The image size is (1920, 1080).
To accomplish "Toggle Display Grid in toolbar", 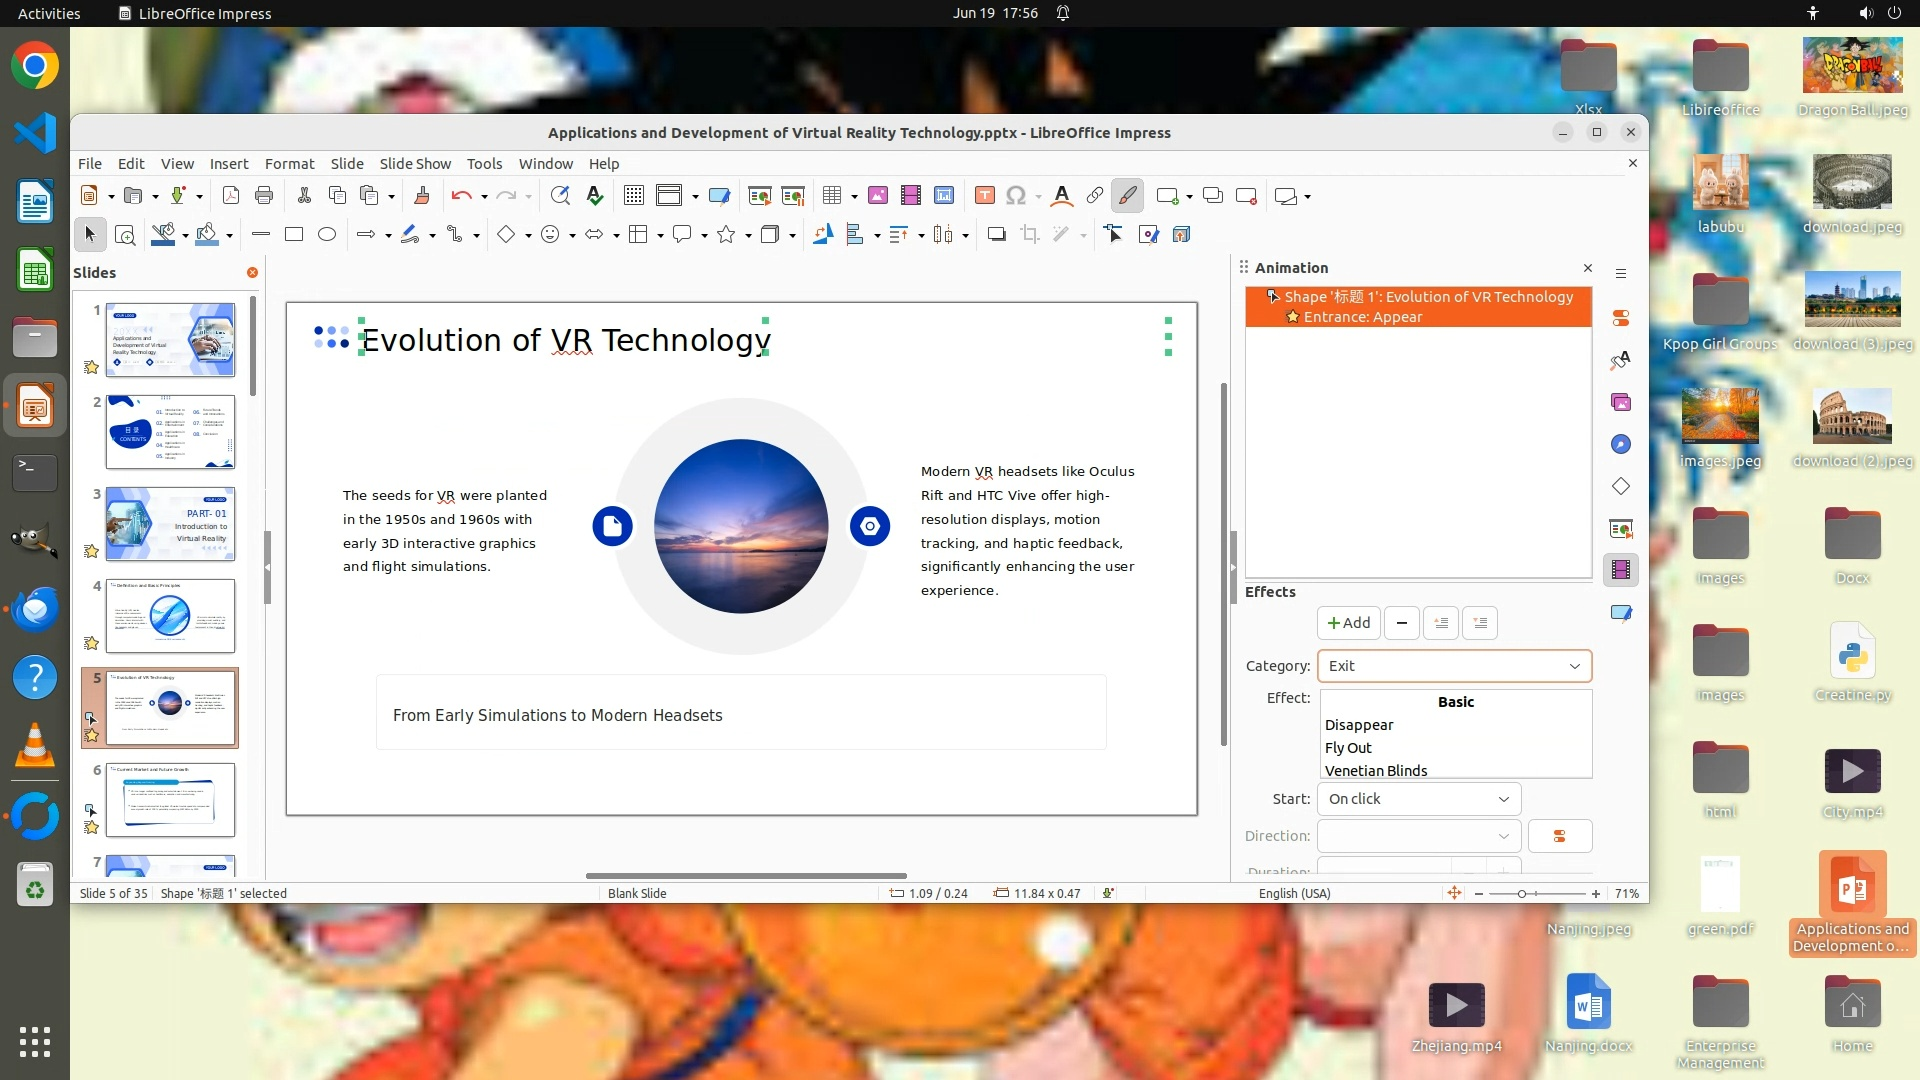I will (x=633, y=196).
